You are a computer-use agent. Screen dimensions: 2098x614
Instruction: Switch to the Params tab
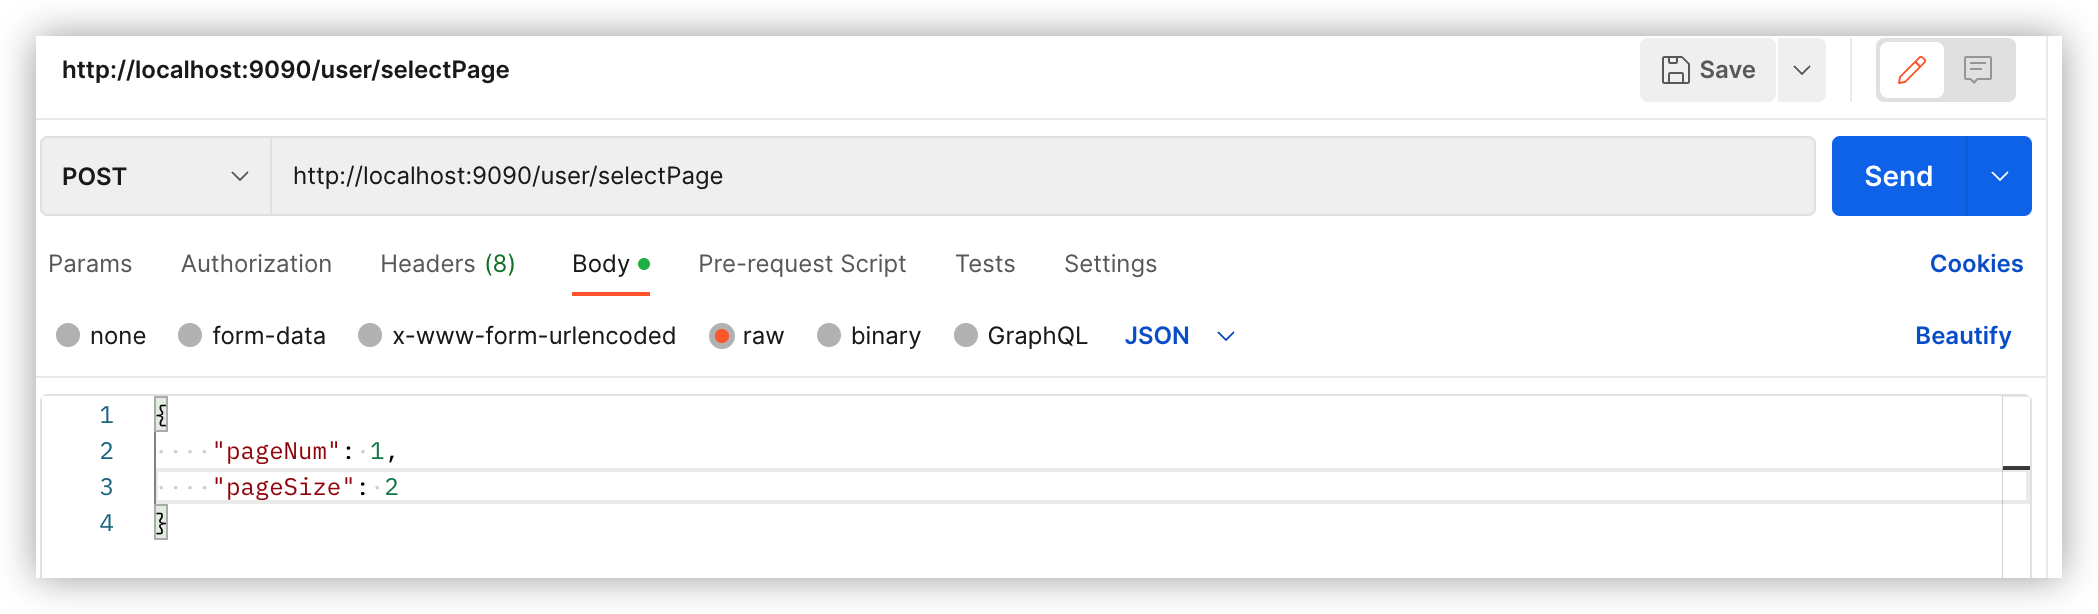point(90,264)
